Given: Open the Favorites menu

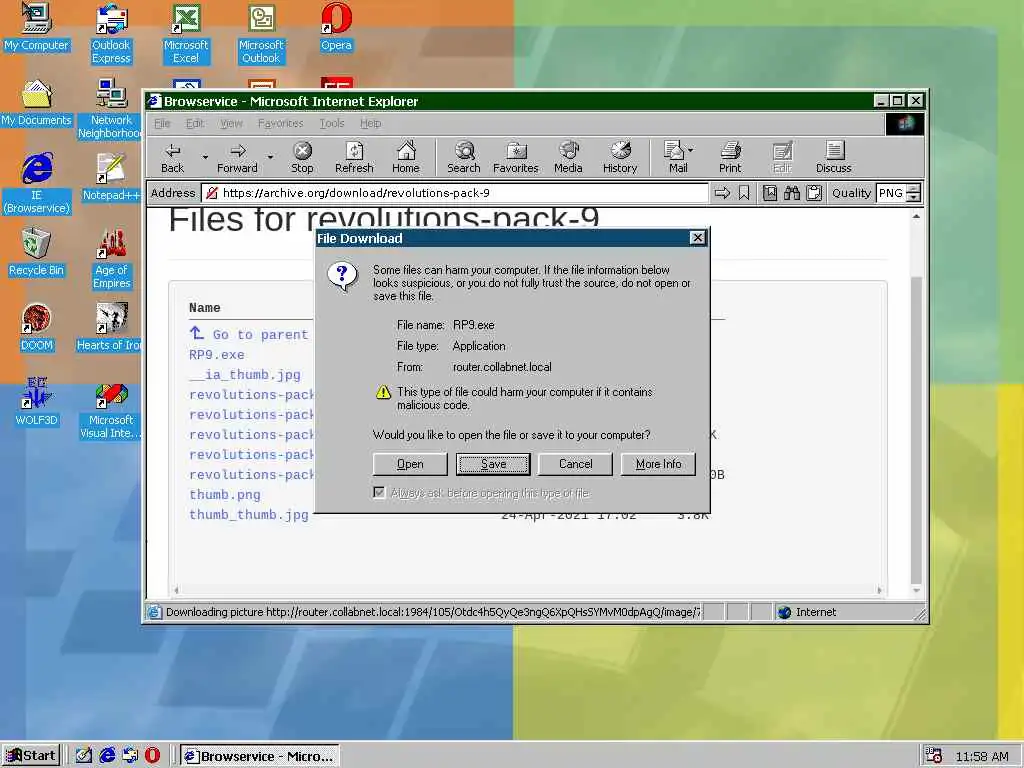Looking at the screenshot, I should 281,123.
